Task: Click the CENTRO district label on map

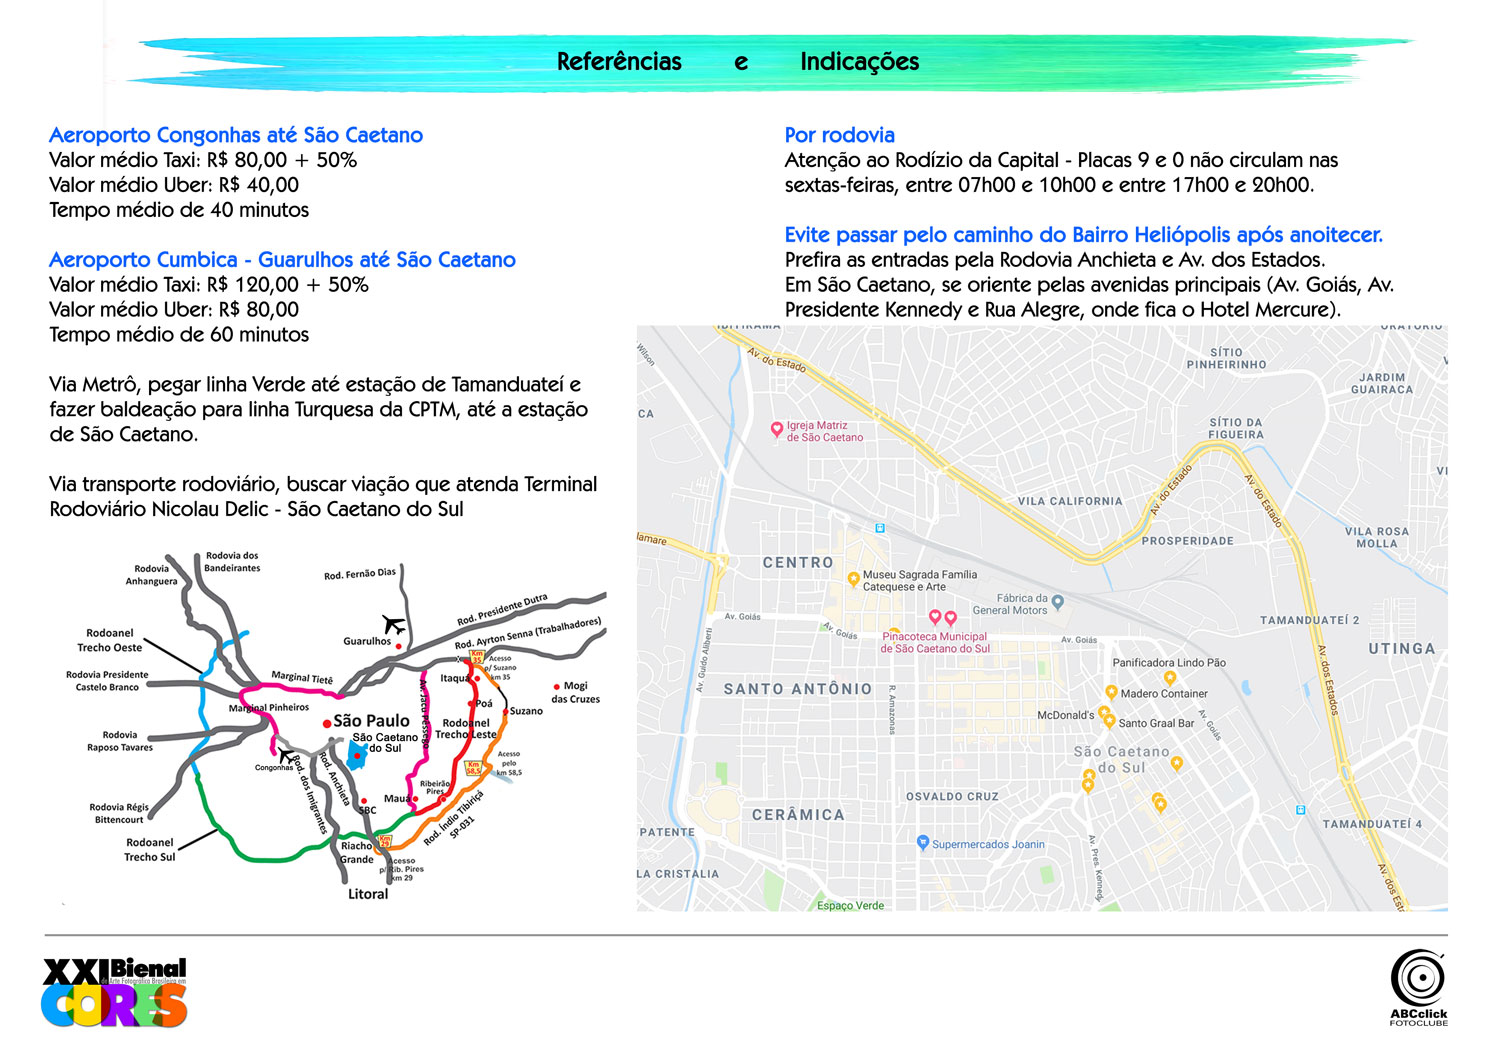Action: point(798,563)
